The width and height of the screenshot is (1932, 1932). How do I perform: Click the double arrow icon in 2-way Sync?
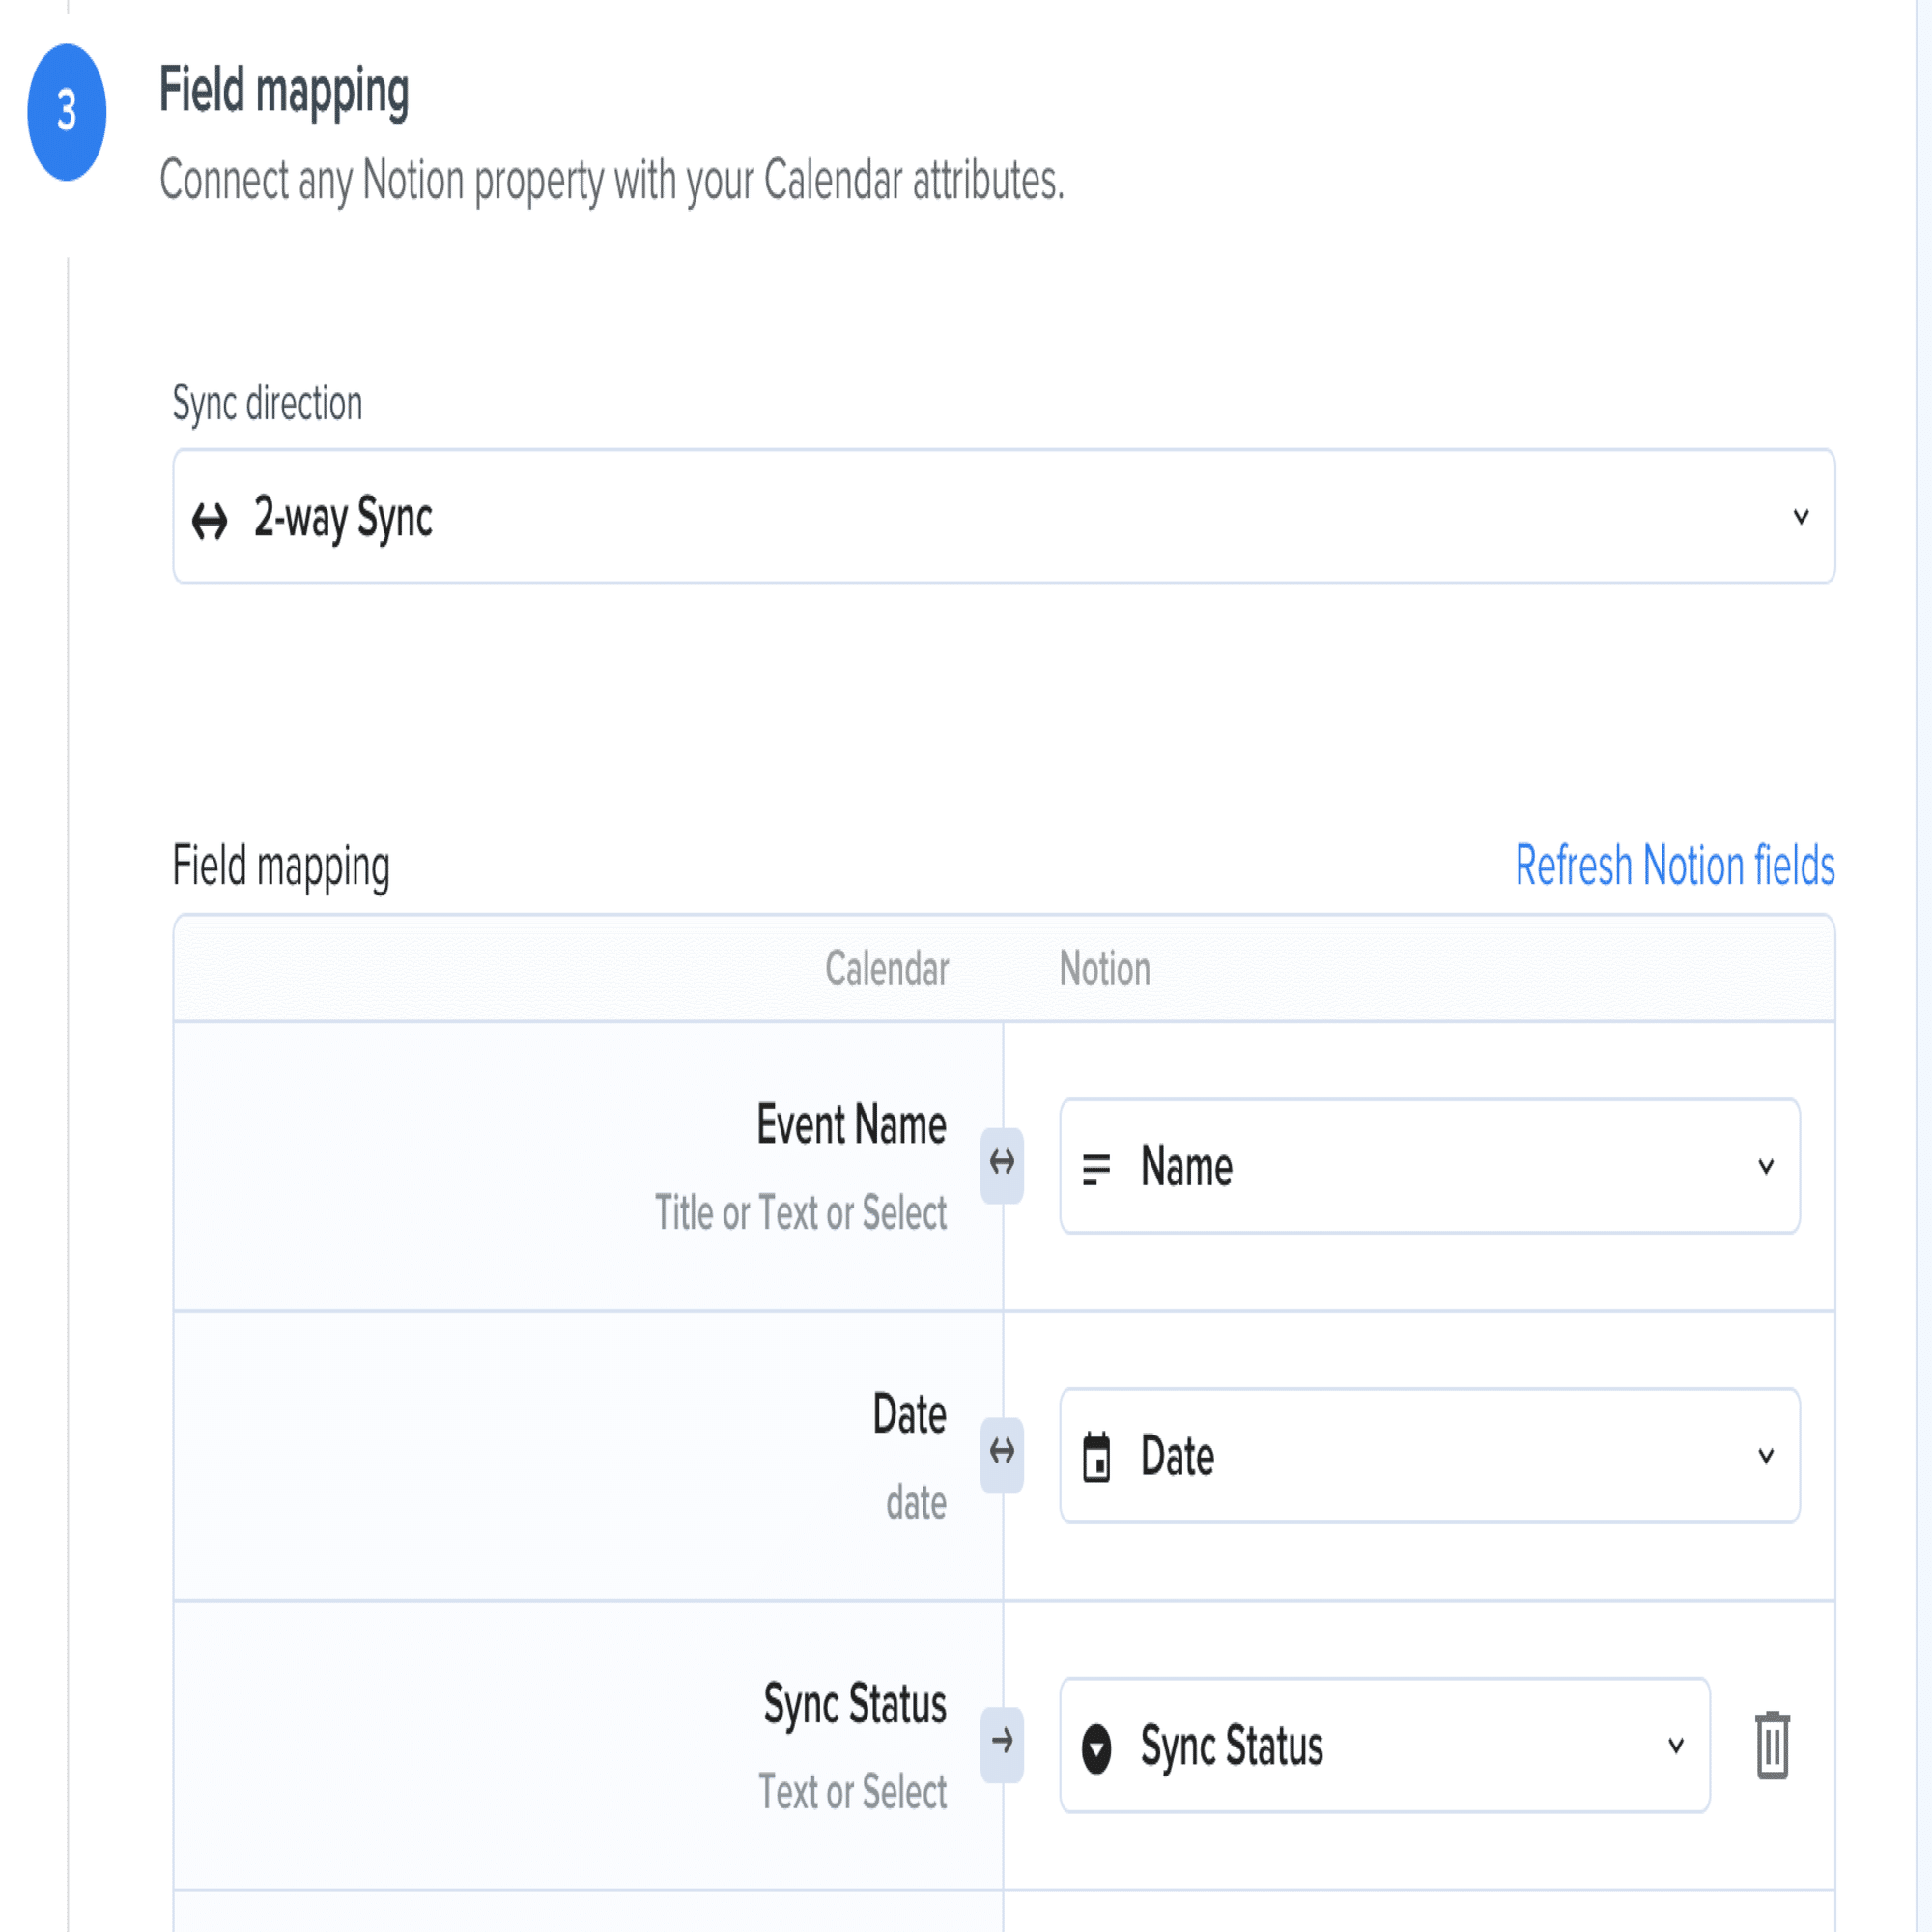click(x=210, y=521)
